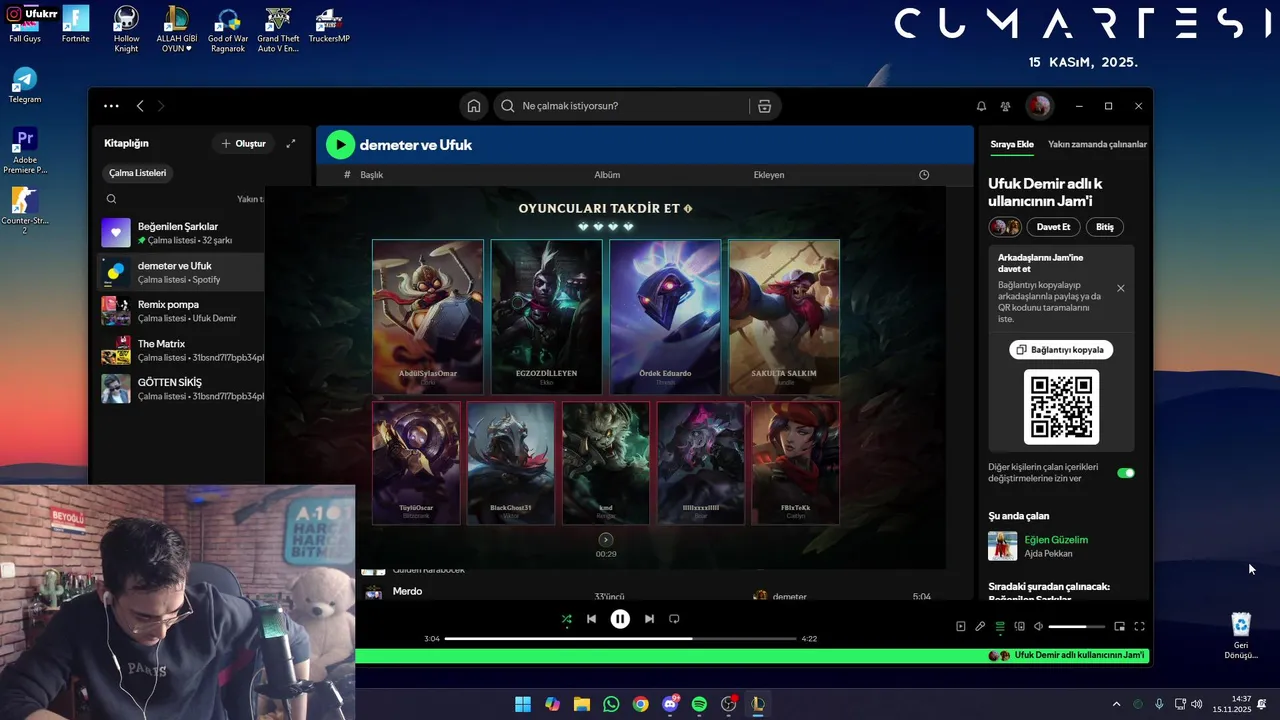Open the Beğenilen Şarkılar playlist
This screenshot has height=720, width=1280.
click(180, 233)
